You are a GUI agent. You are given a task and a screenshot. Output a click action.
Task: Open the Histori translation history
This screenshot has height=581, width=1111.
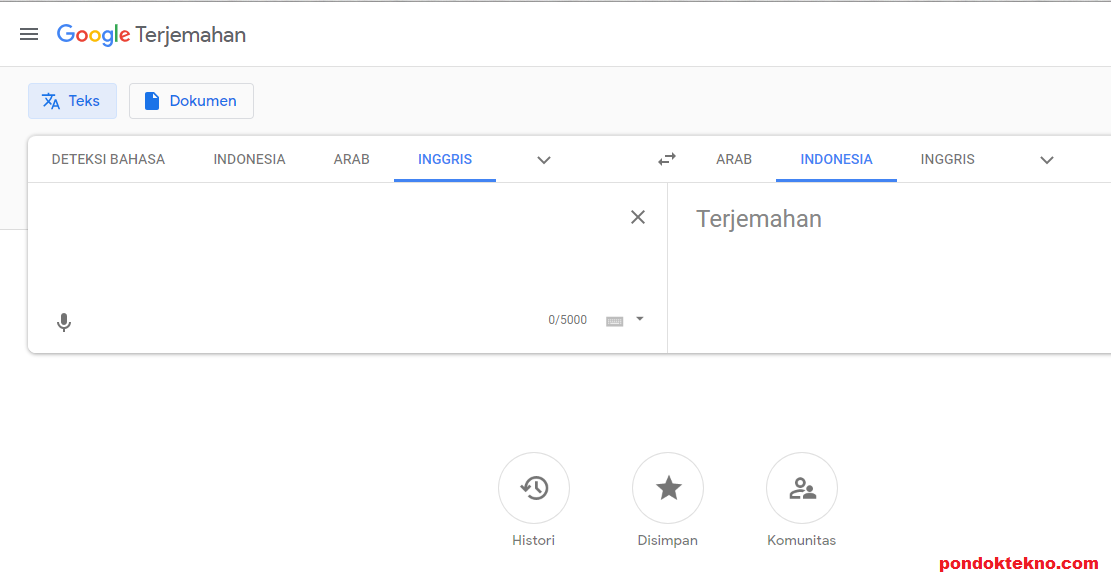click(534, 489)
